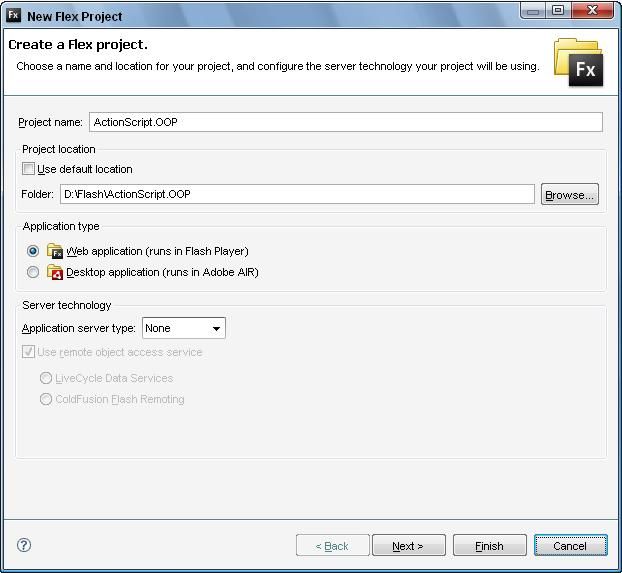Select Web application radio button
Screen dimensions: 622x573
pyautogui.click(x=33, y=251)
